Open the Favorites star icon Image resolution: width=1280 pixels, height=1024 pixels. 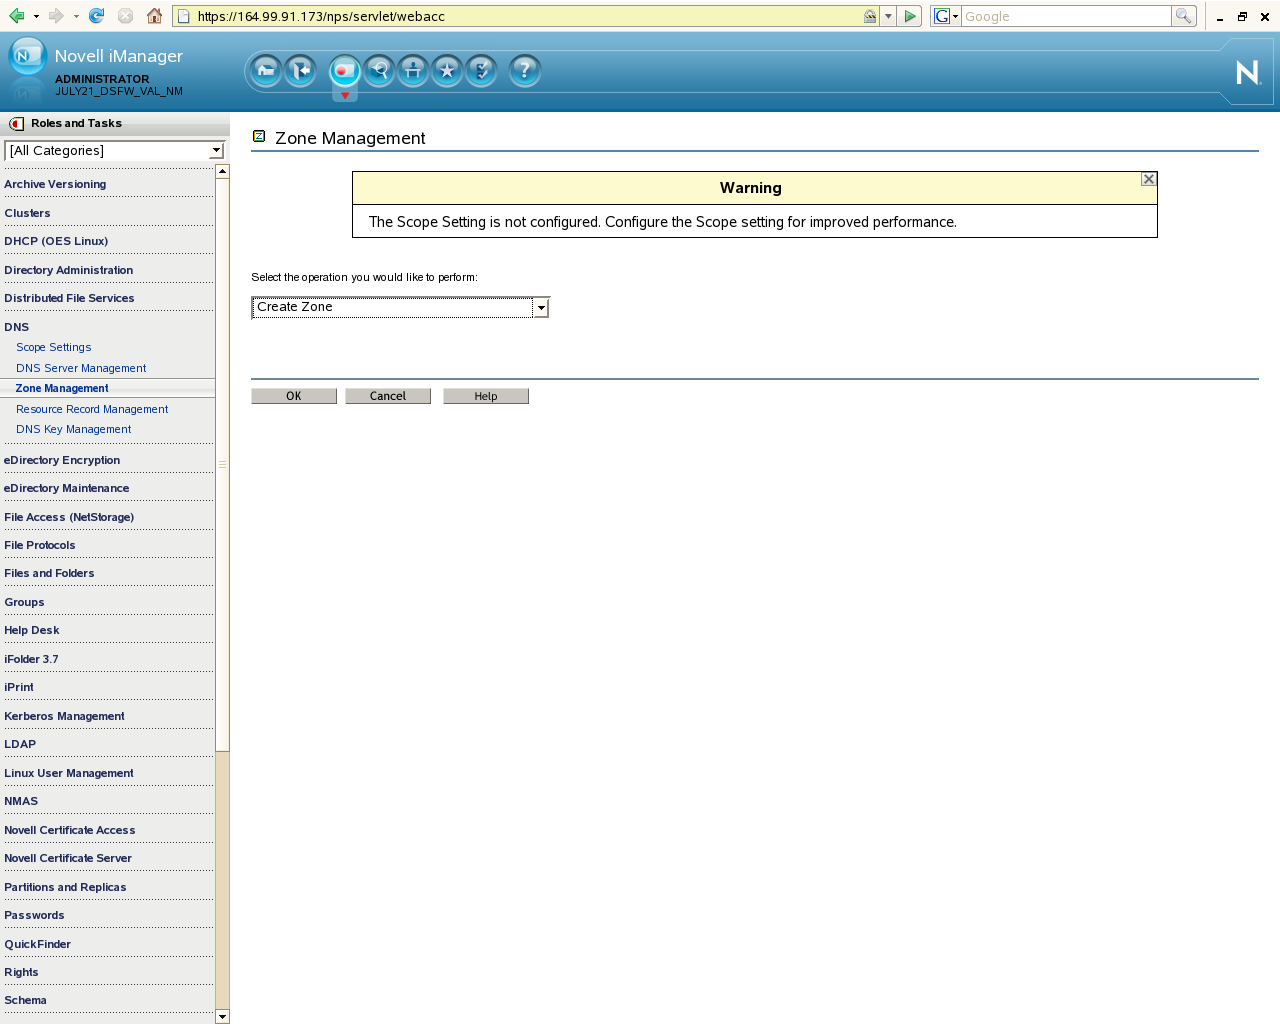tap(447, 70)
